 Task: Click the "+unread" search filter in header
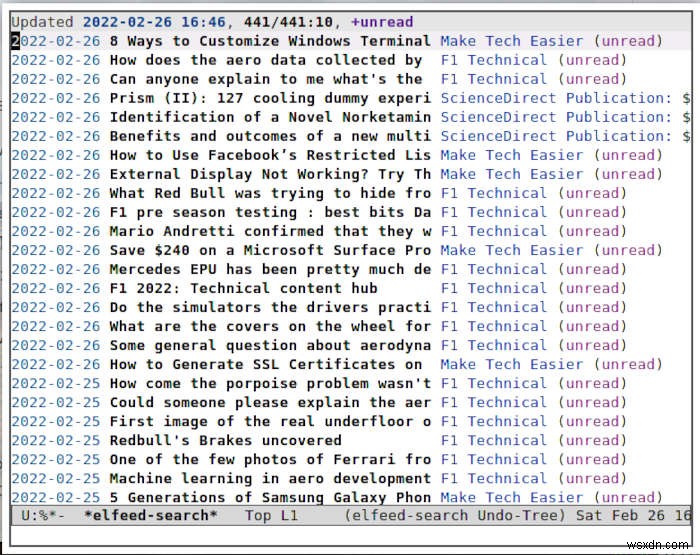coord(382,22)
